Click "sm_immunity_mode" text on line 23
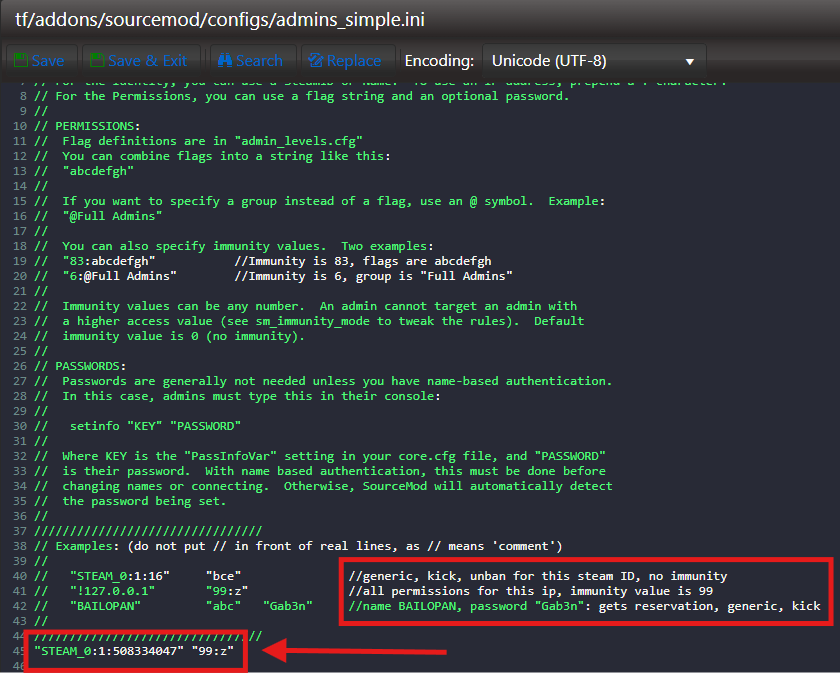This screenshot has height=673, width=840. pos(313,321)
